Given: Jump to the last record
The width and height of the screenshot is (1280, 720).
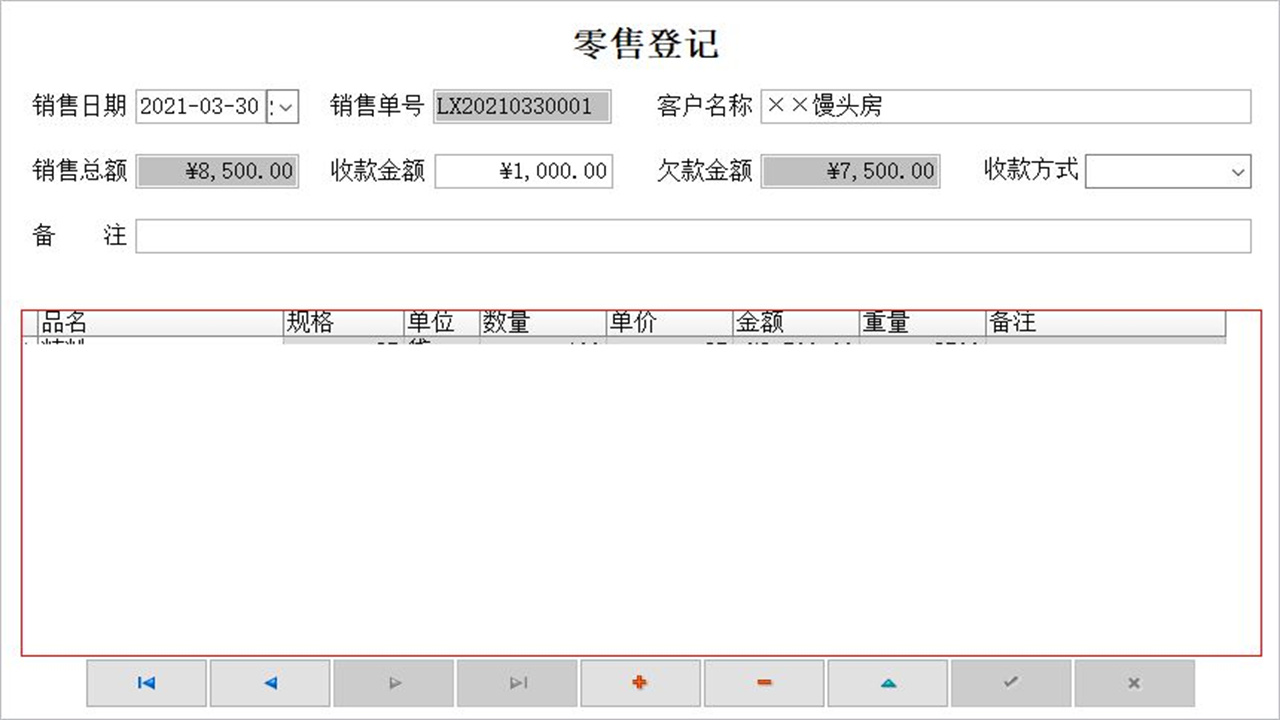Looking at the screenshot, I should coord(517,683).
